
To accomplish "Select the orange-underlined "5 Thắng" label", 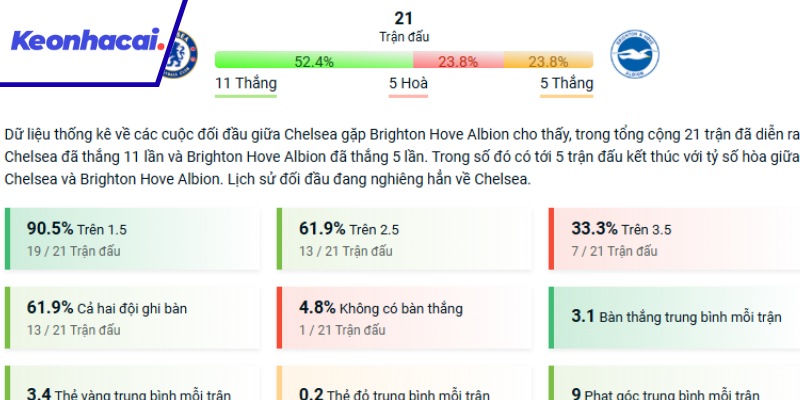I will point(566,84).
